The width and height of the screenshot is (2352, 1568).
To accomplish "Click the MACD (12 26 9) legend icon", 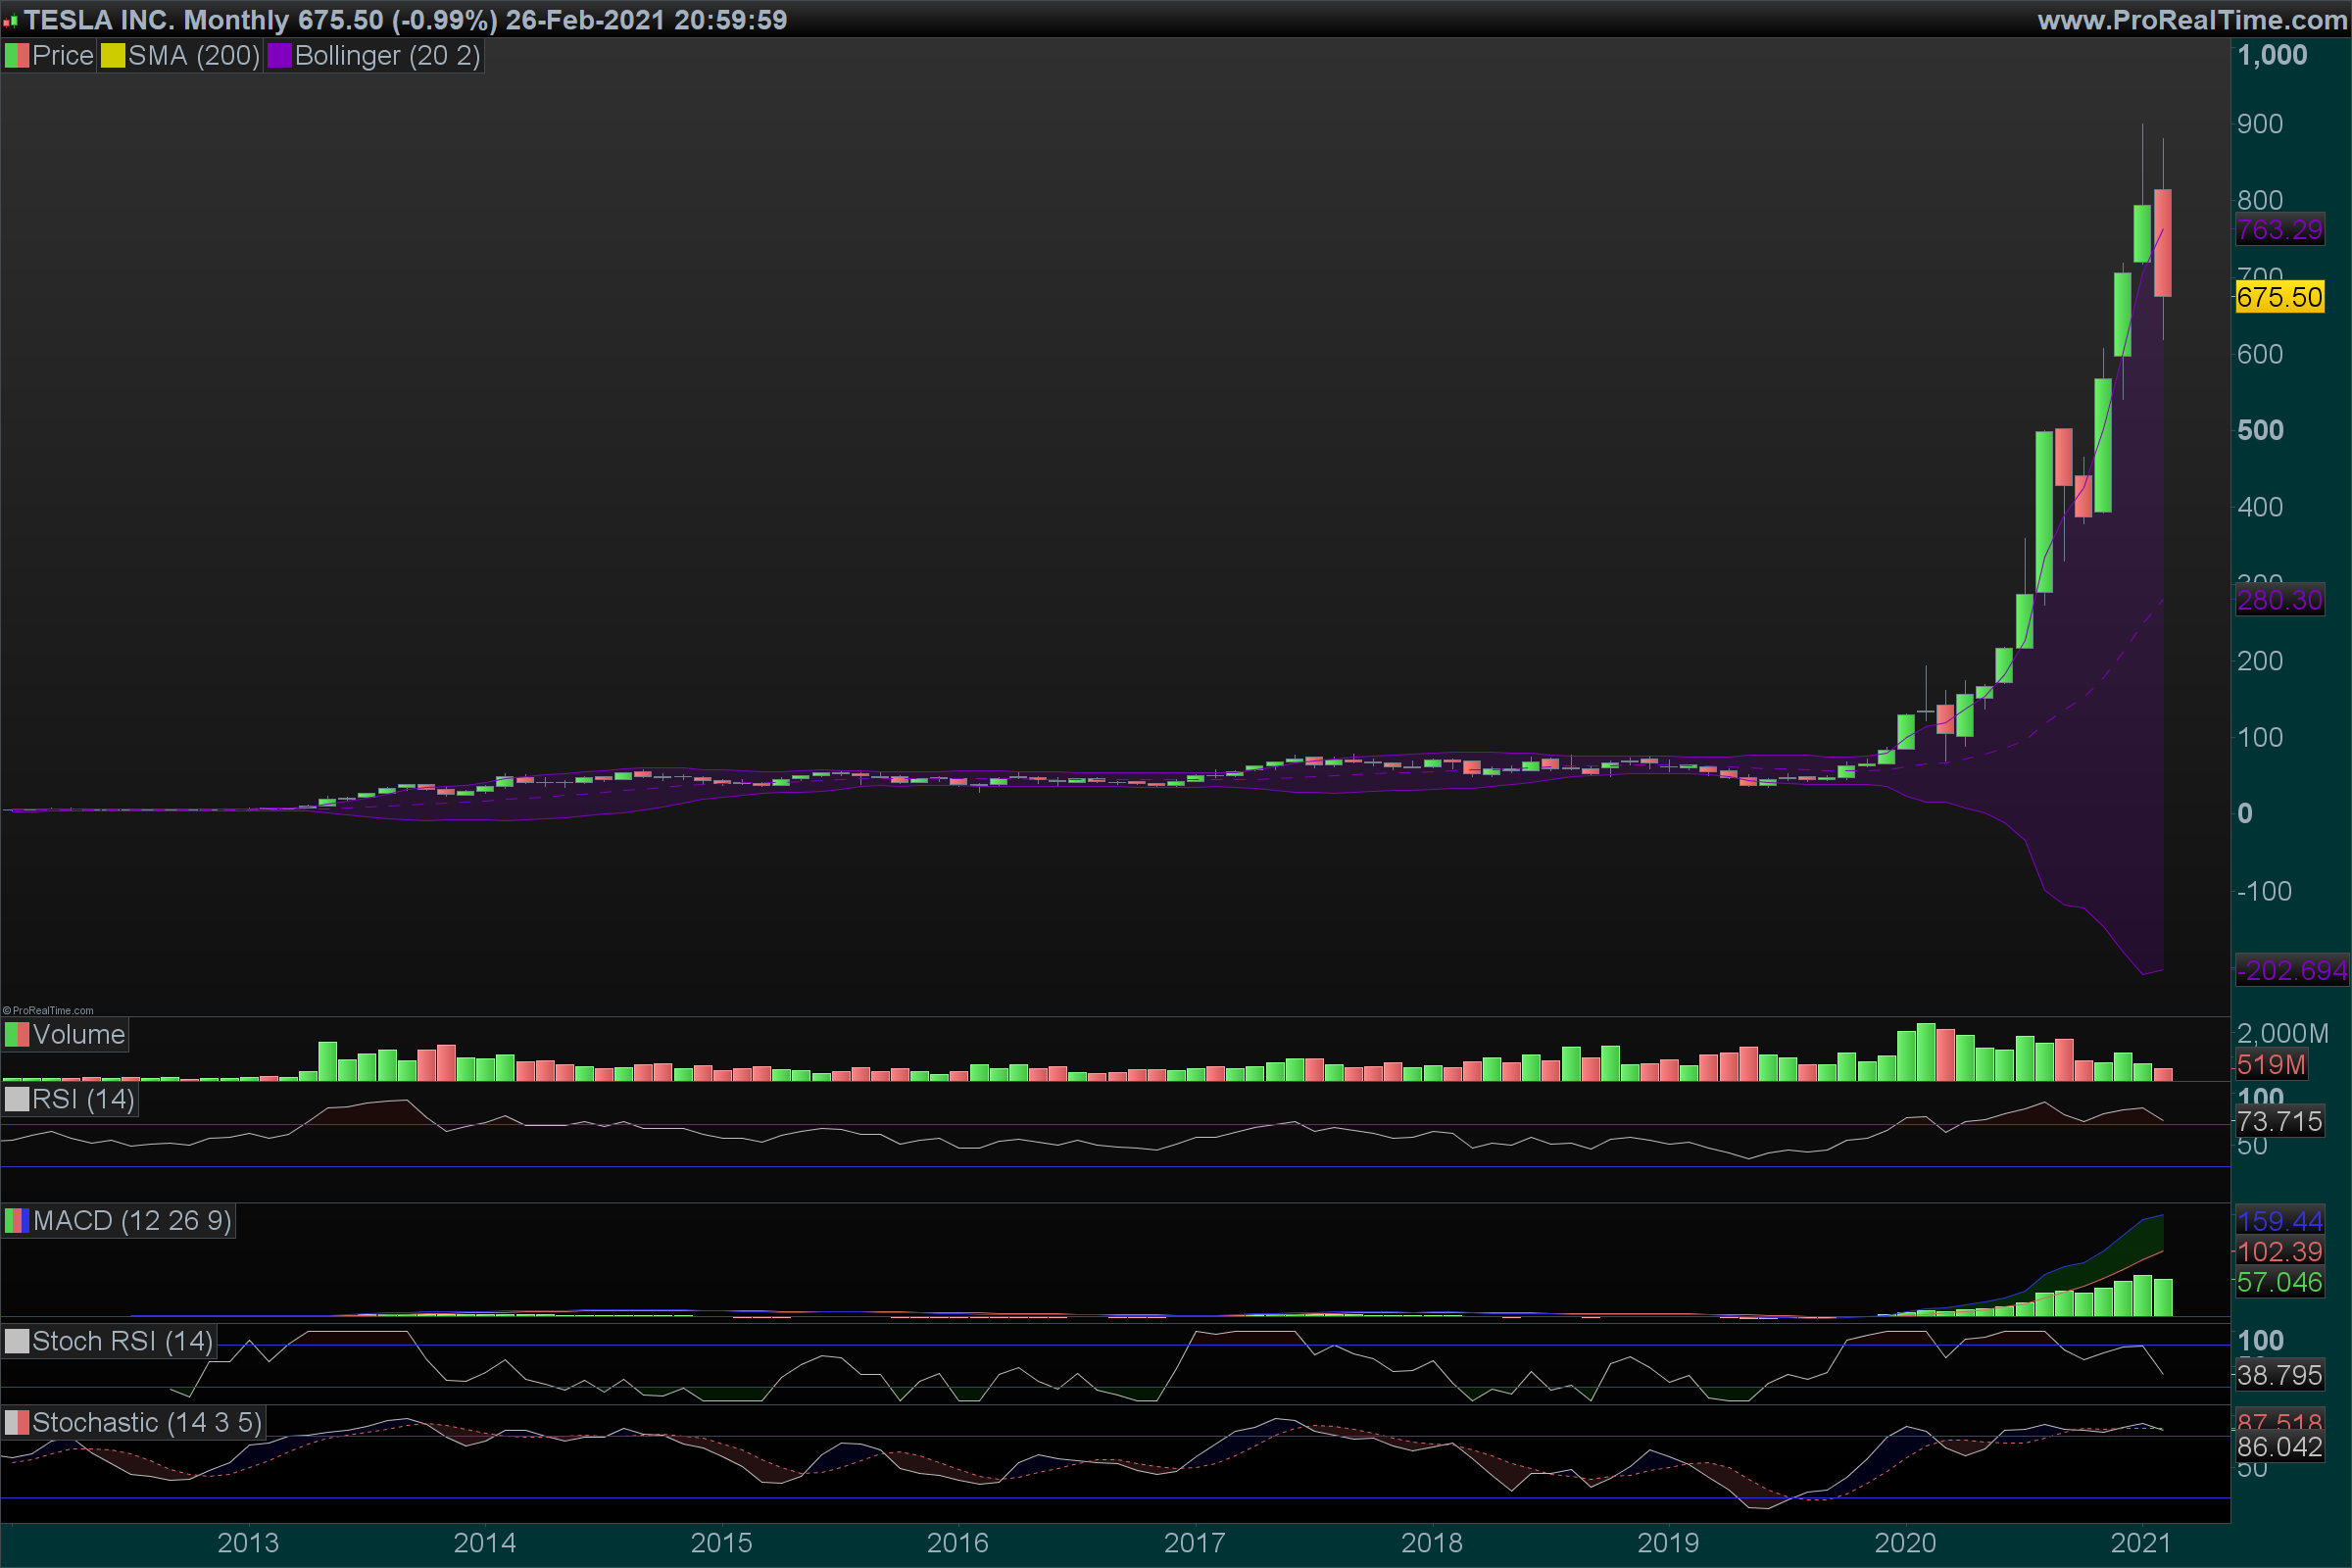I will tap(17, 1221).
